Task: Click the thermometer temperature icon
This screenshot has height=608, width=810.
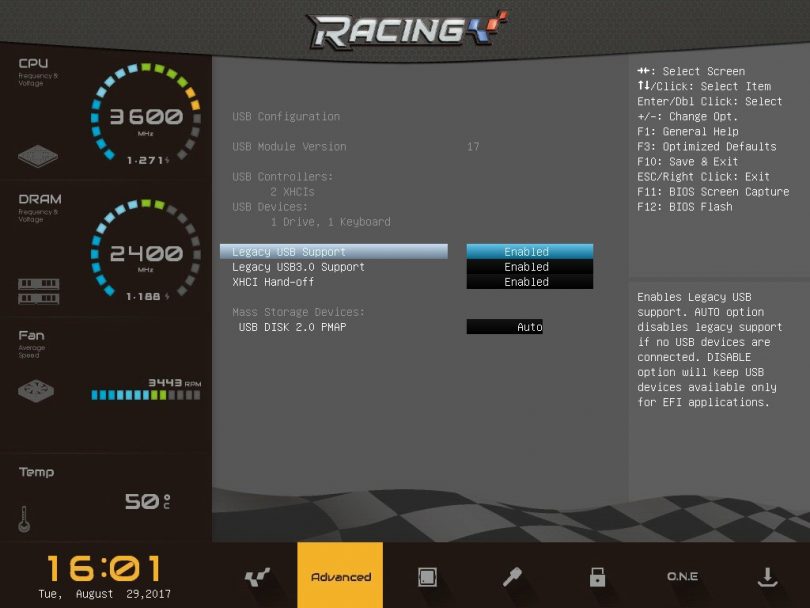Action: coord(24,519)
